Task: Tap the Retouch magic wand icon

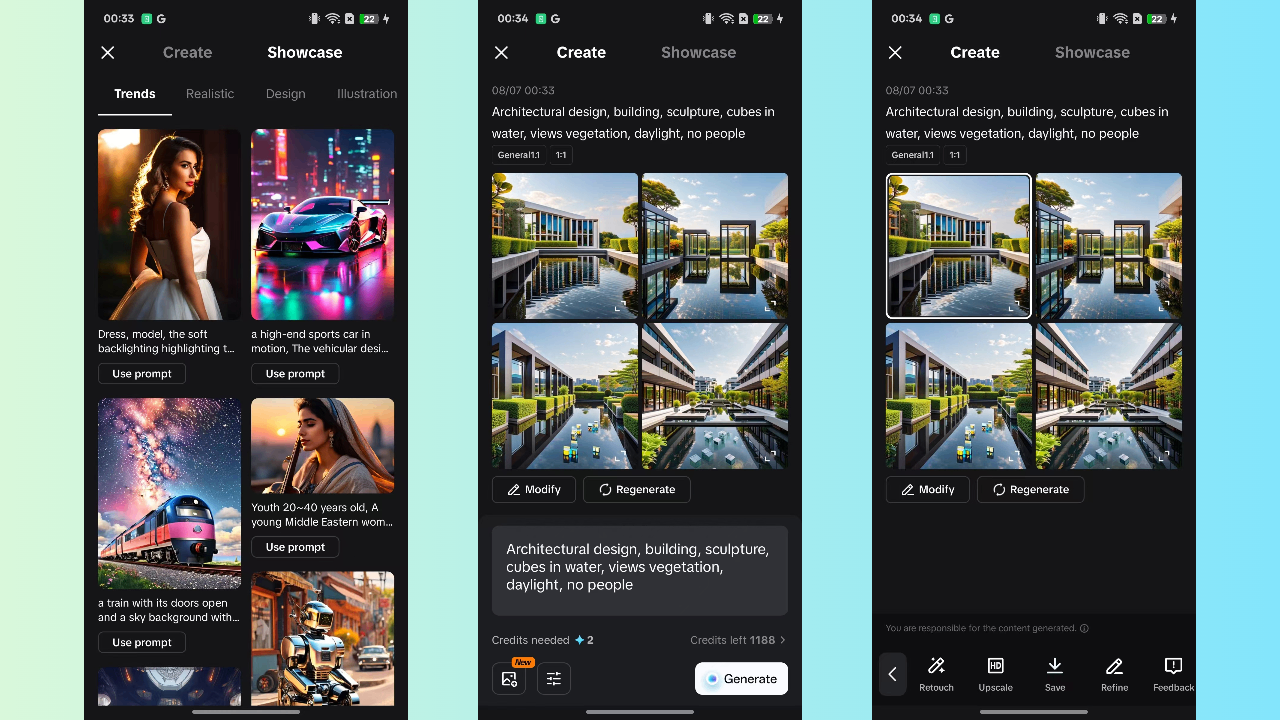Action: (936, 667)
